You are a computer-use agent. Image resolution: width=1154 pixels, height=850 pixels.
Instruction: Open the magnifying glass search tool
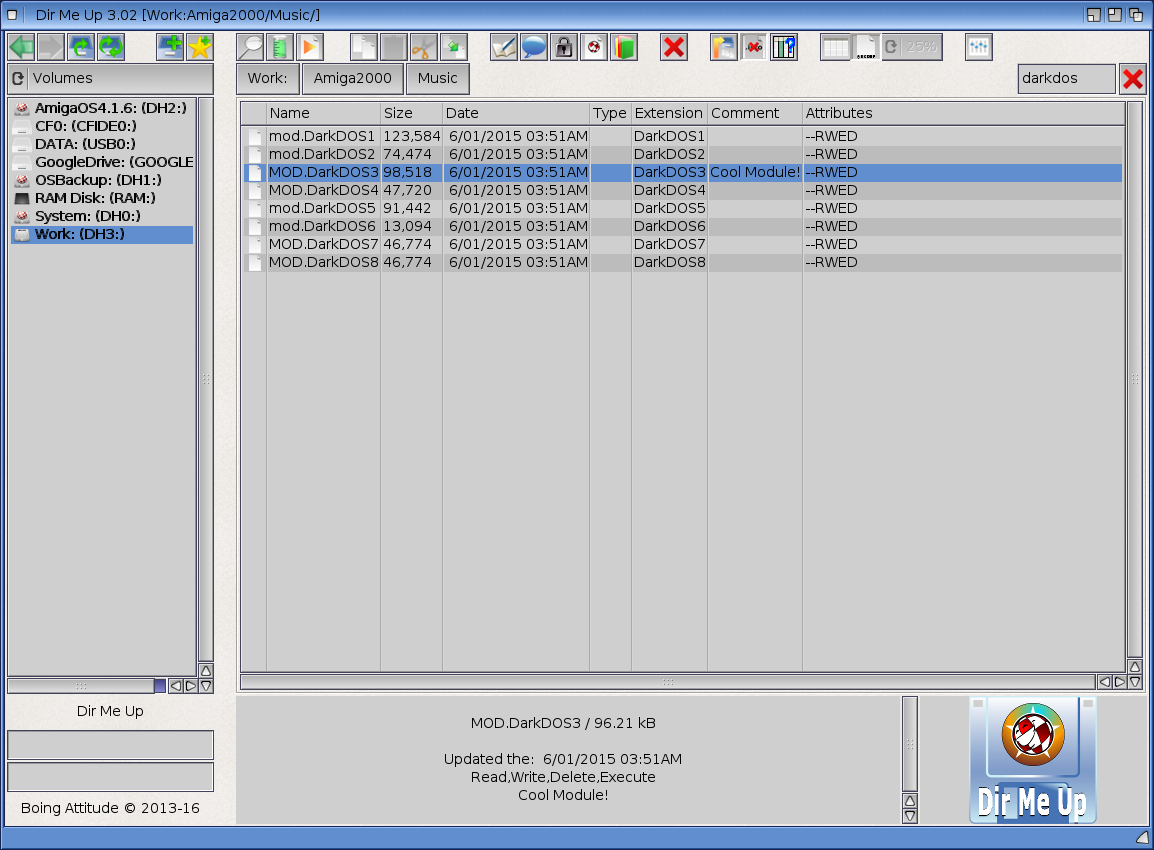coord(250,47)
